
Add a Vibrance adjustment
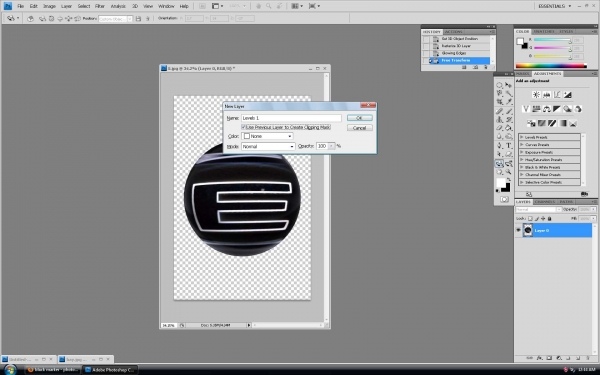(526, 109)
